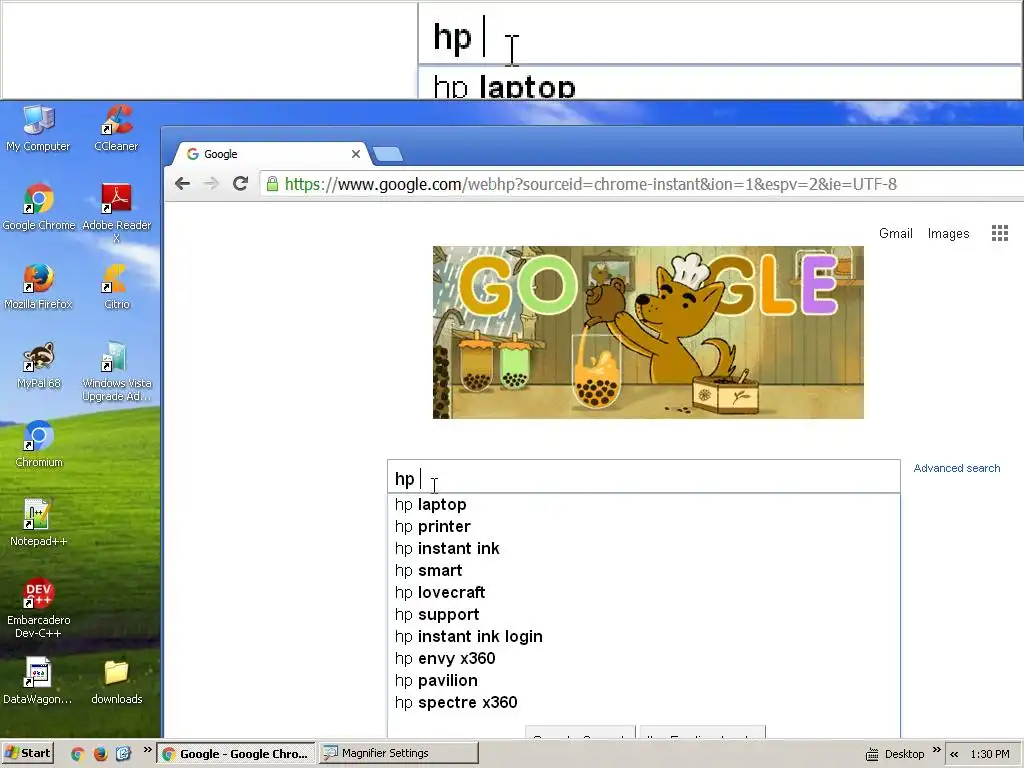Click inside the Google search box
This screenshot has width=1024, height=768.
(643, 477)
